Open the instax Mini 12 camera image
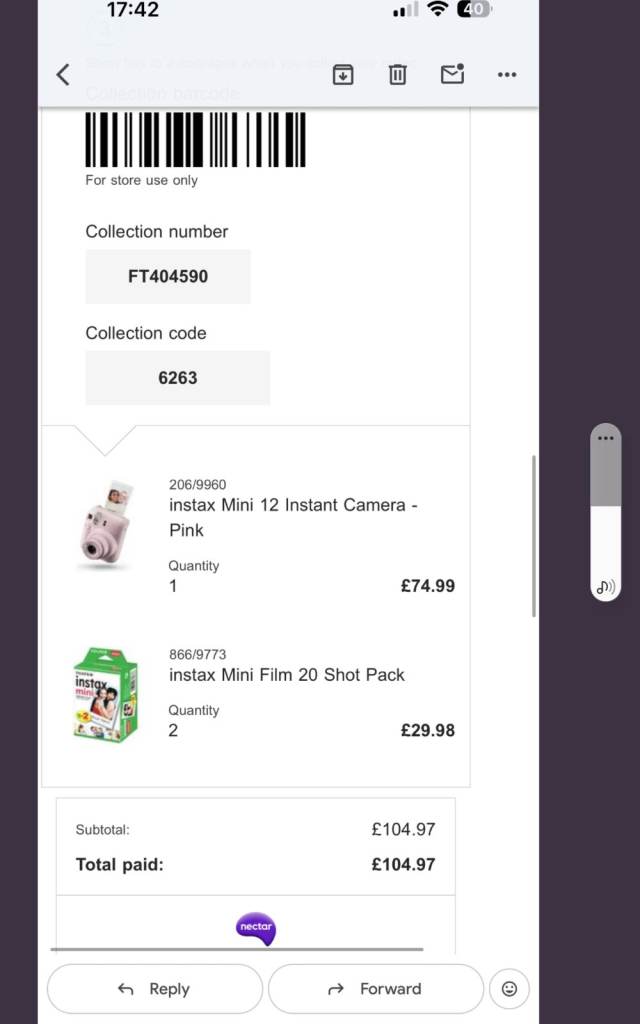The width and height of the screenshot is (640, 1024). click(106, 525)
